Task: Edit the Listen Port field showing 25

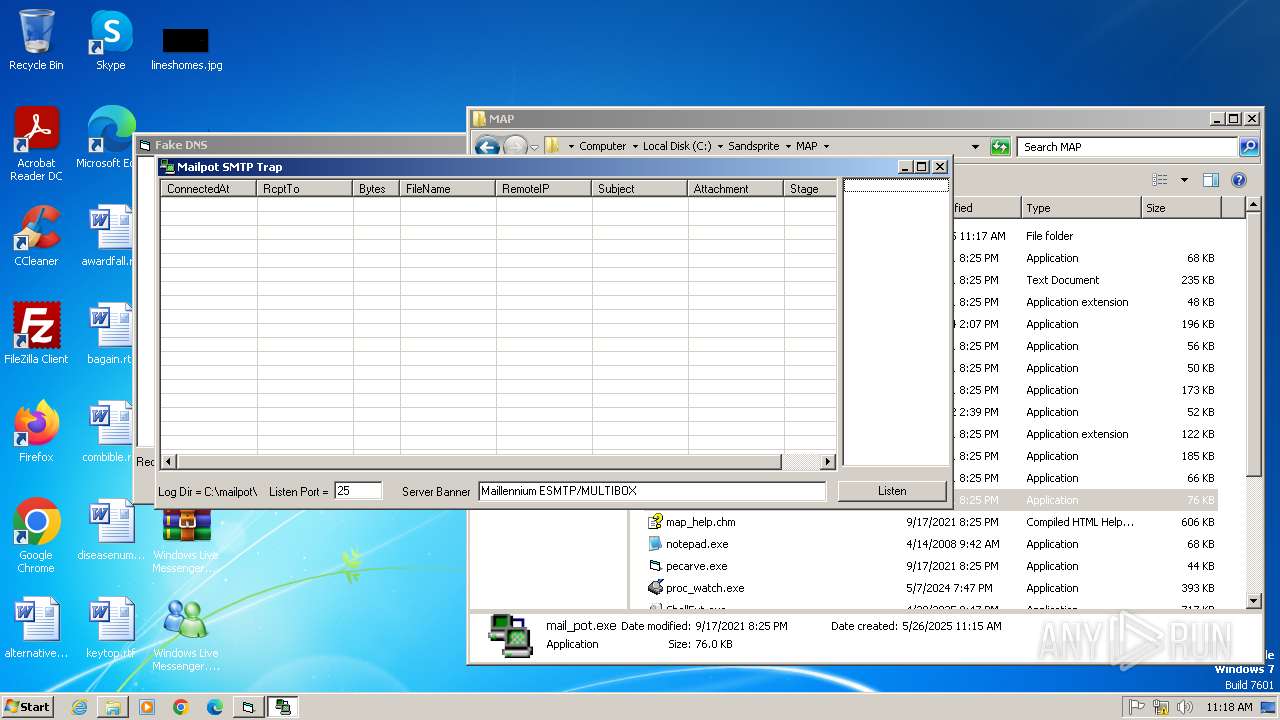Action: point(358,491)
